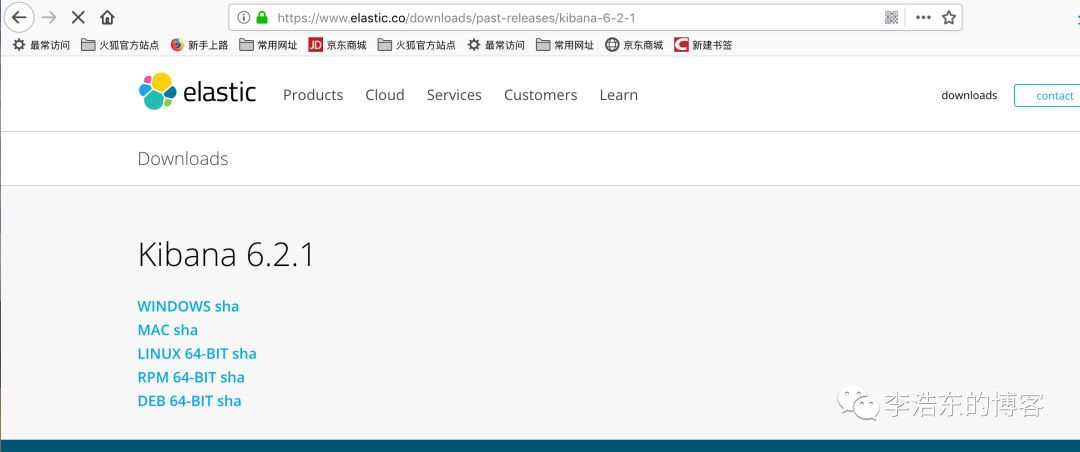Show site information via the circled i icon

243,17
